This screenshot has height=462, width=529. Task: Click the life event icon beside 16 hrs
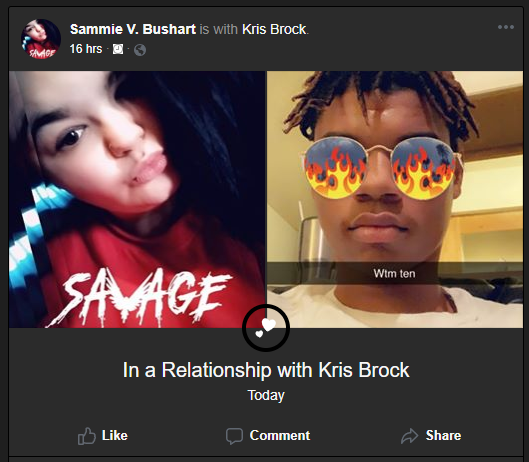click(x=118, y=49)
